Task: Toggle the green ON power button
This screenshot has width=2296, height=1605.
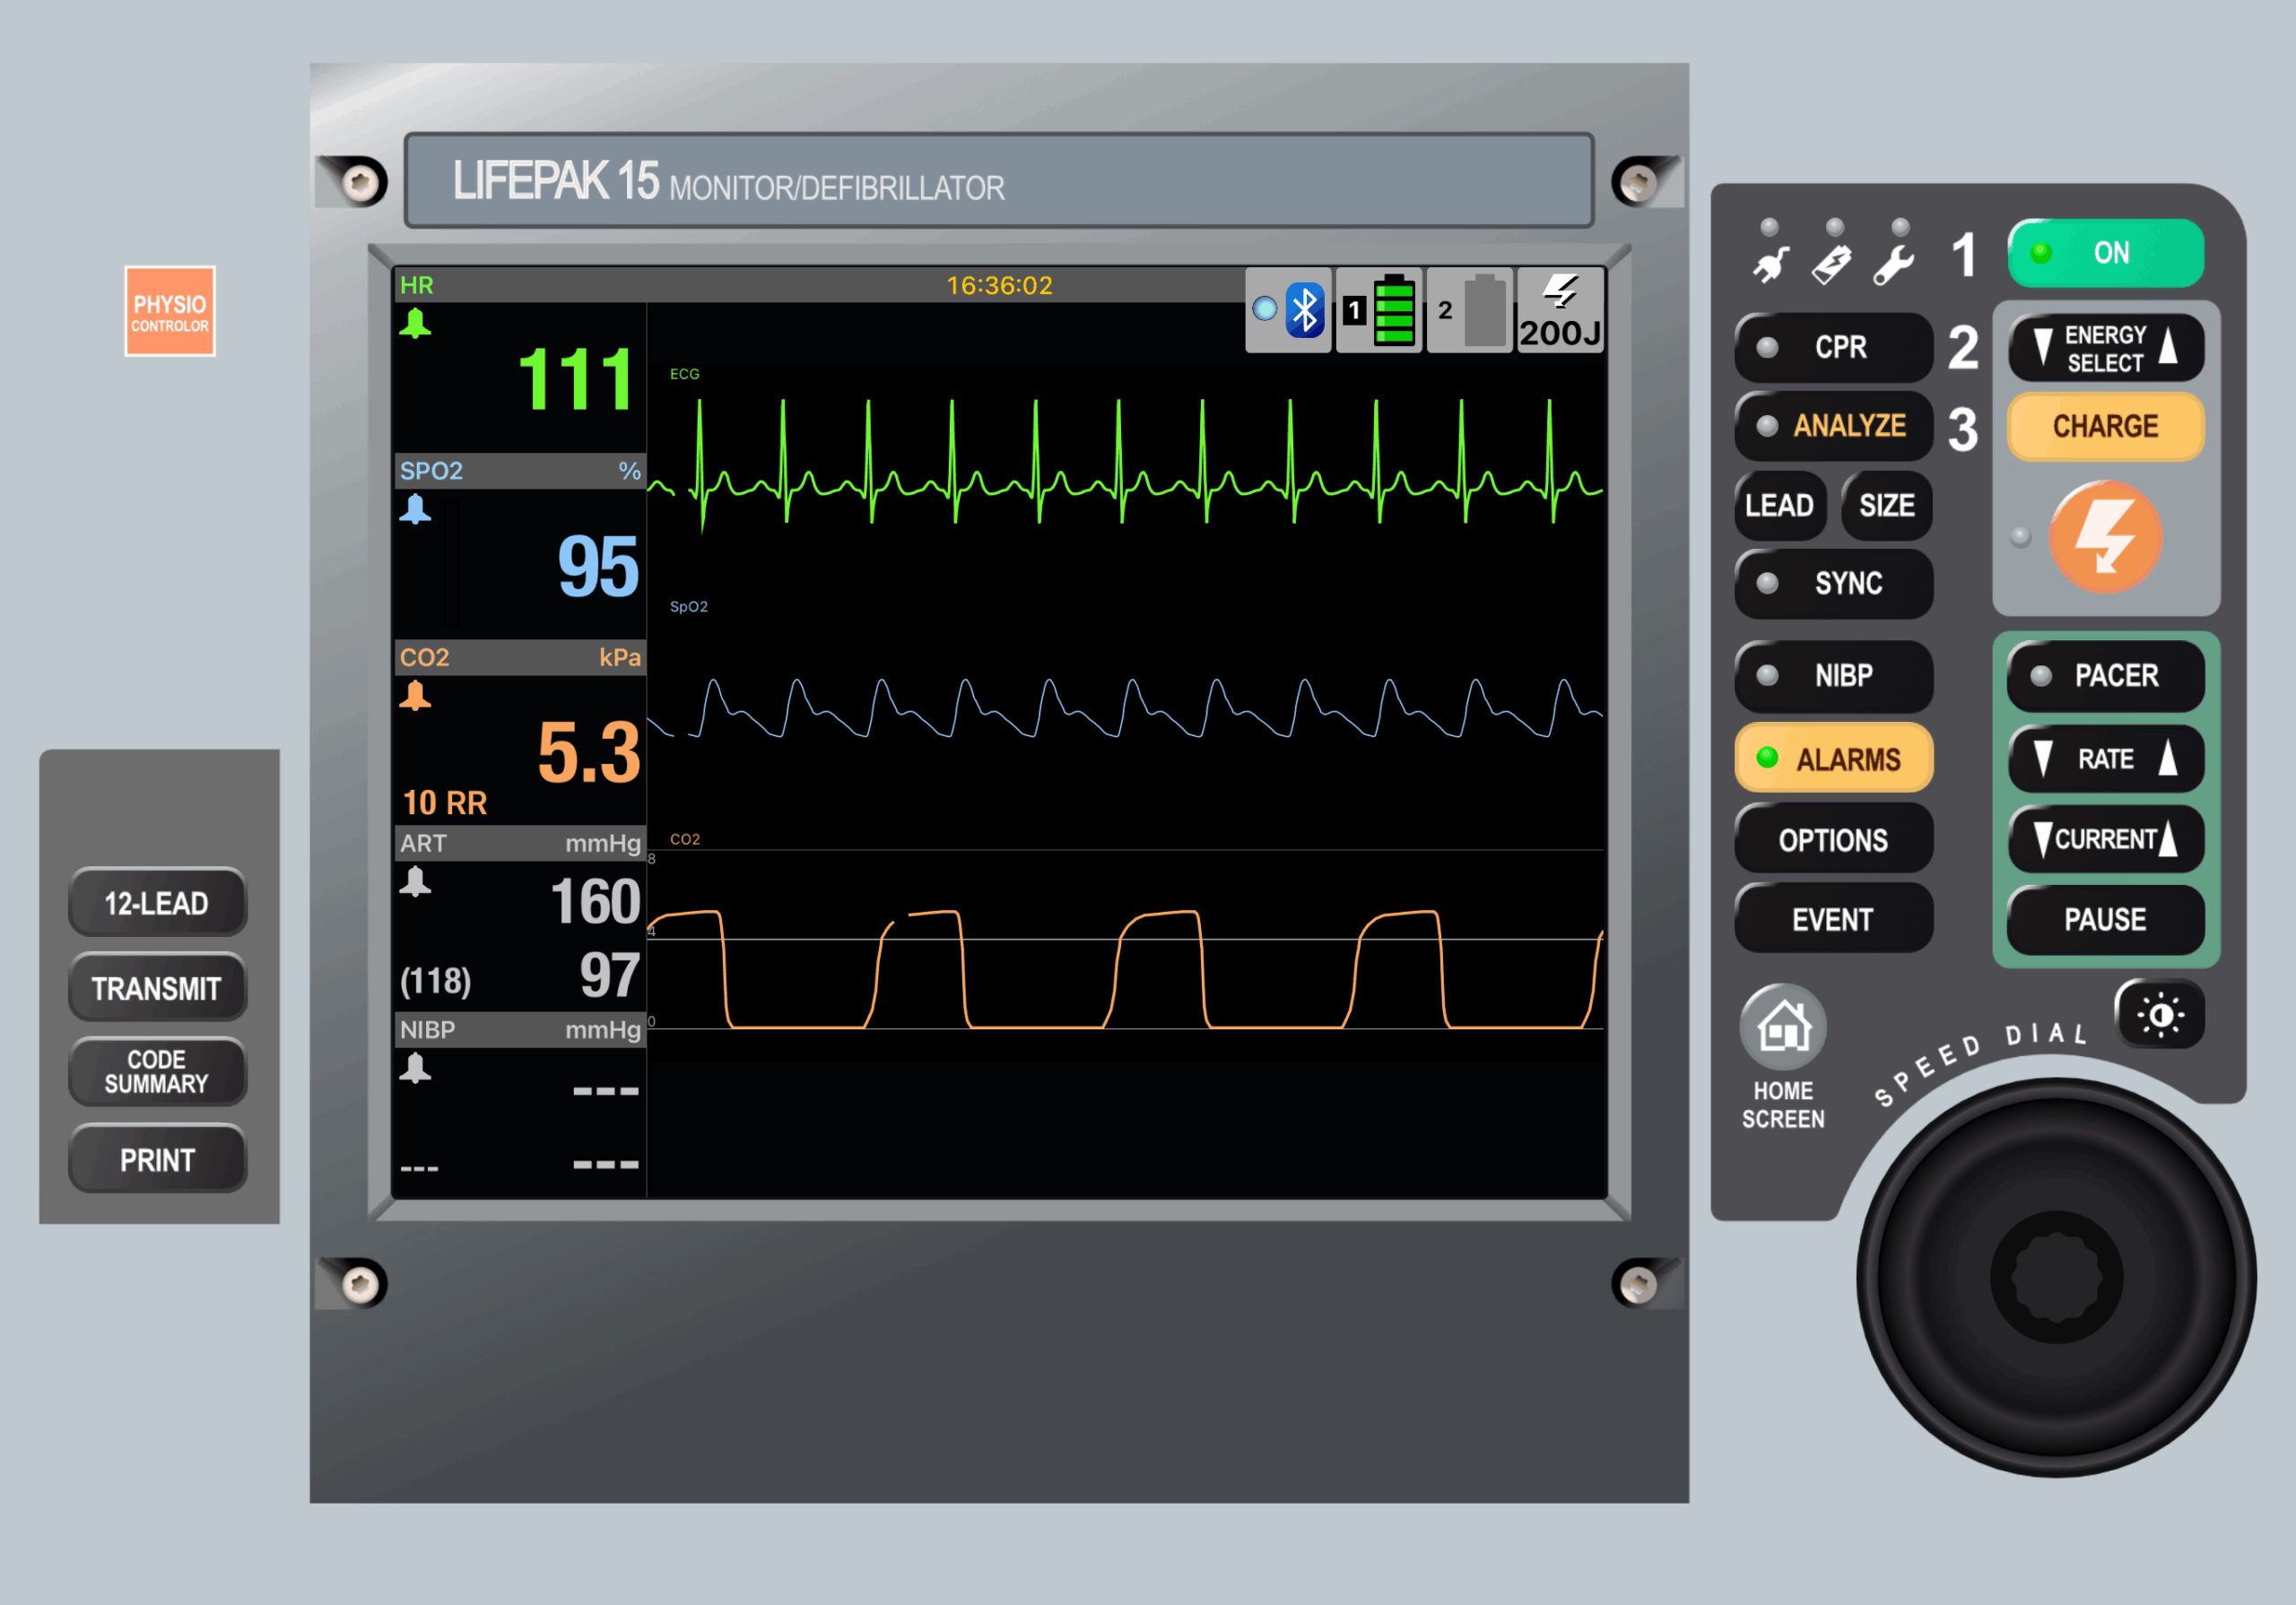Action: (2105, 253)
